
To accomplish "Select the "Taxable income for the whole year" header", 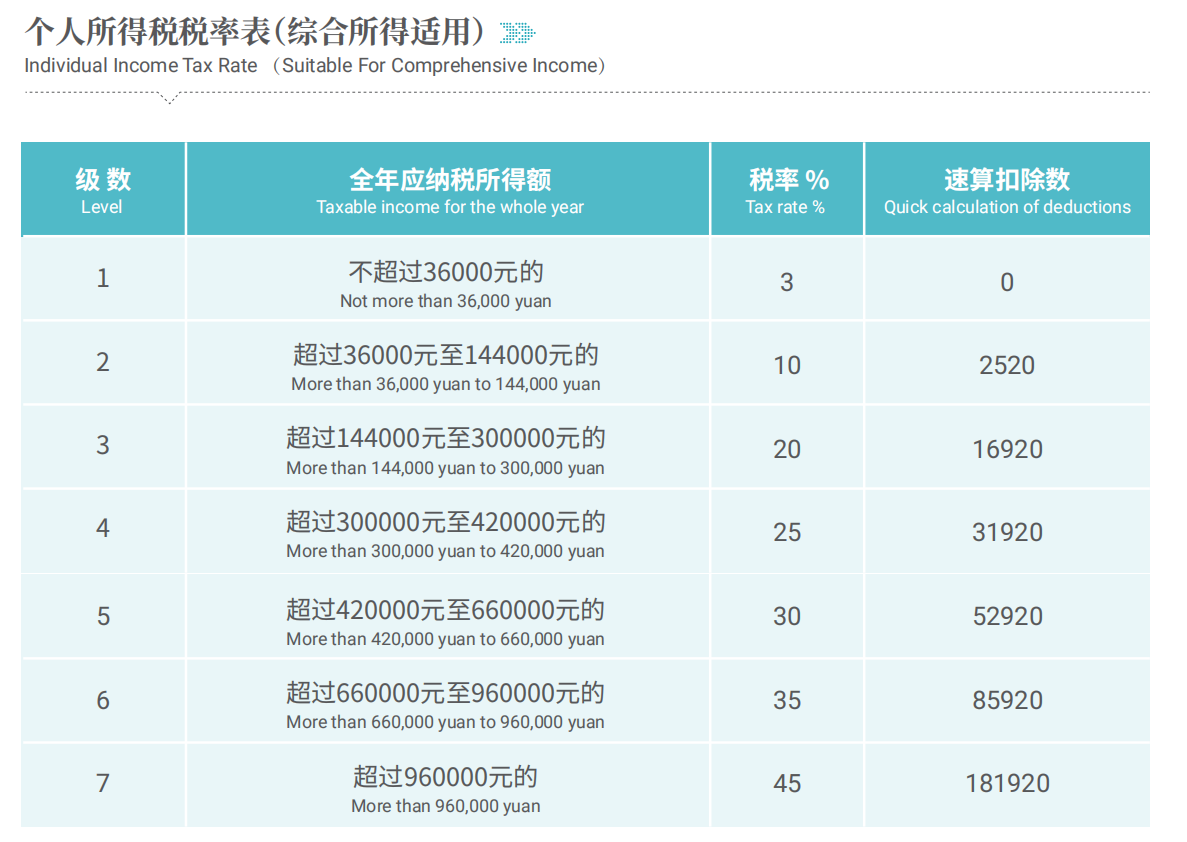I will click(449, 190).
